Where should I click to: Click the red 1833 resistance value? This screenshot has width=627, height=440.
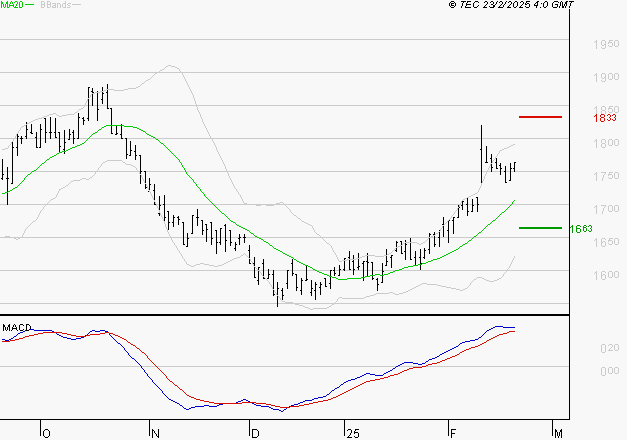605,118
